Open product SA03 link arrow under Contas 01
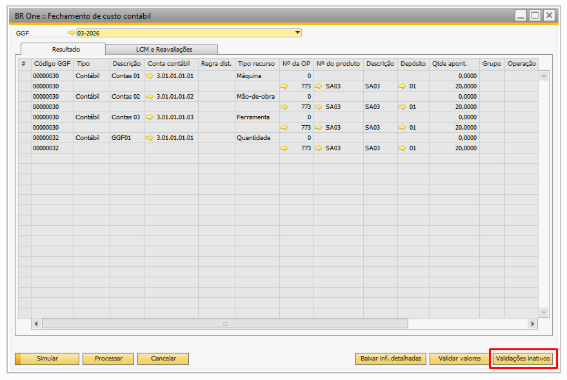This screenshot has width=567, height=380. coord(319,86)
